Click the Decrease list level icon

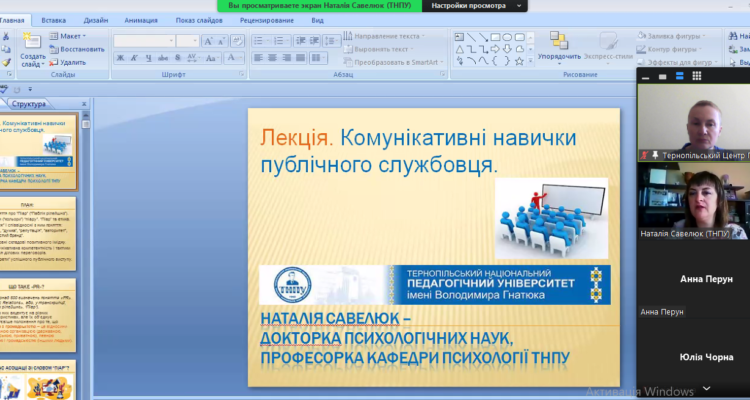click(300, 41)
